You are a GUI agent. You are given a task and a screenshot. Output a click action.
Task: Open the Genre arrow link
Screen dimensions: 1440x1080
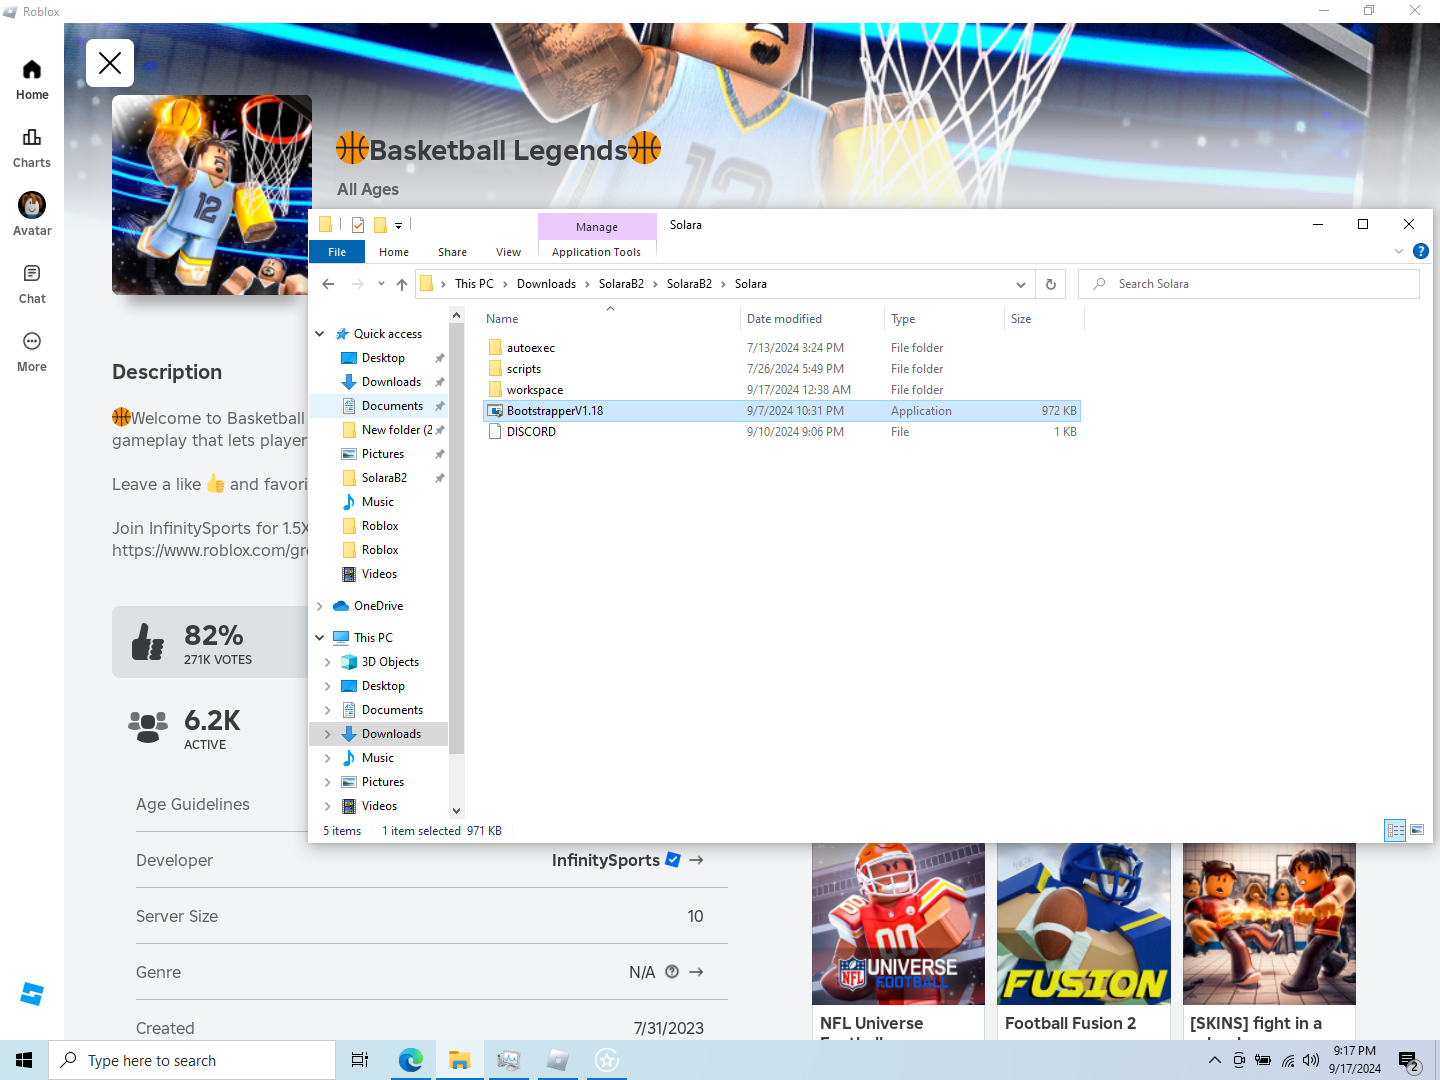(696, 972)
